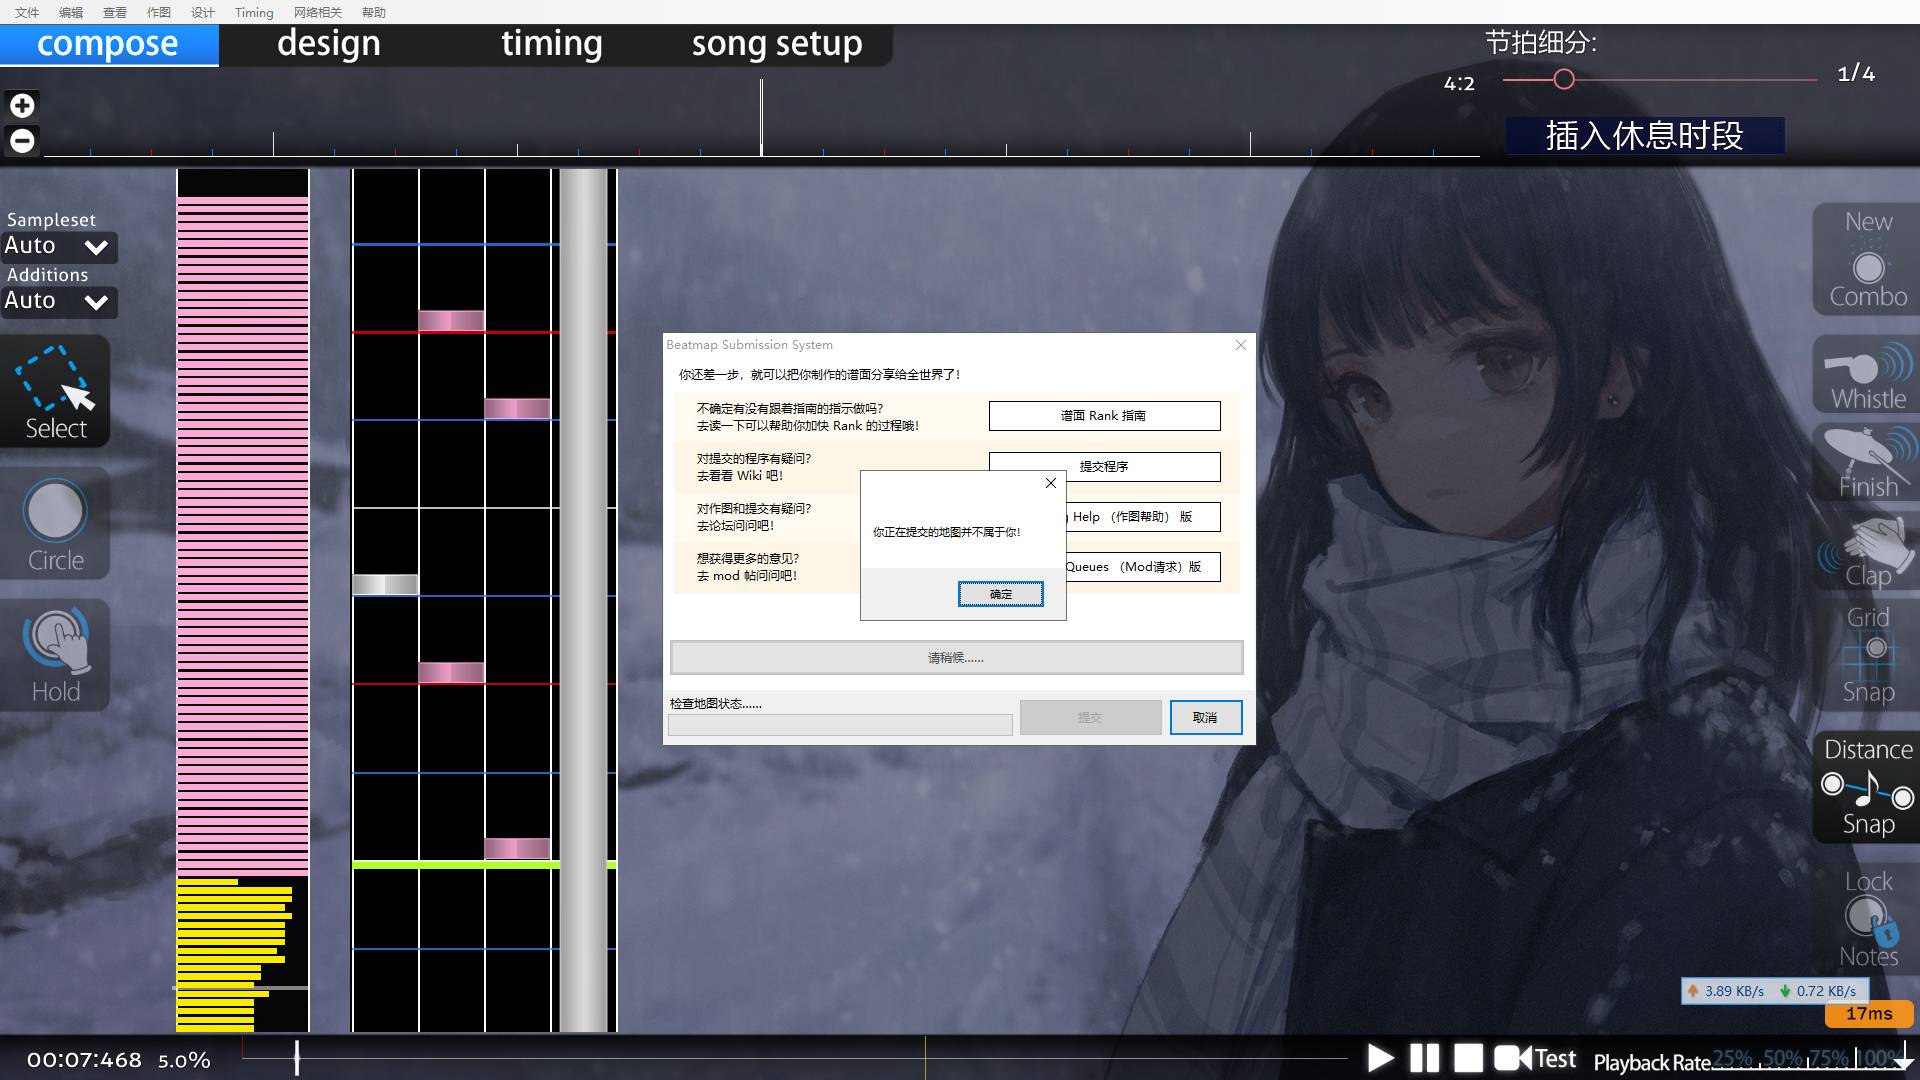The width and height of the screenshot is (1920, 1080).
Task: Toggle Clap hitsound
Action: click(1867, 552)
